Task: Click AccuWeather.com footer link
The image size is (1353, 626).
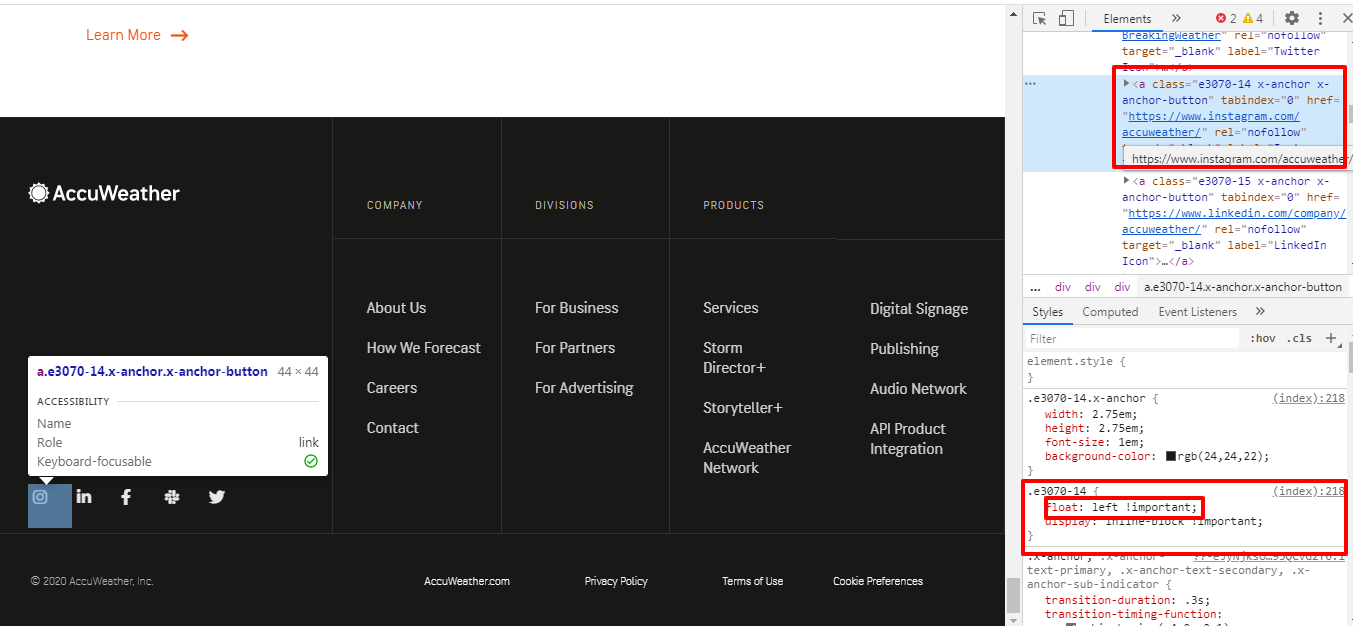Action: pyautogui.click(x=467, y=581)
